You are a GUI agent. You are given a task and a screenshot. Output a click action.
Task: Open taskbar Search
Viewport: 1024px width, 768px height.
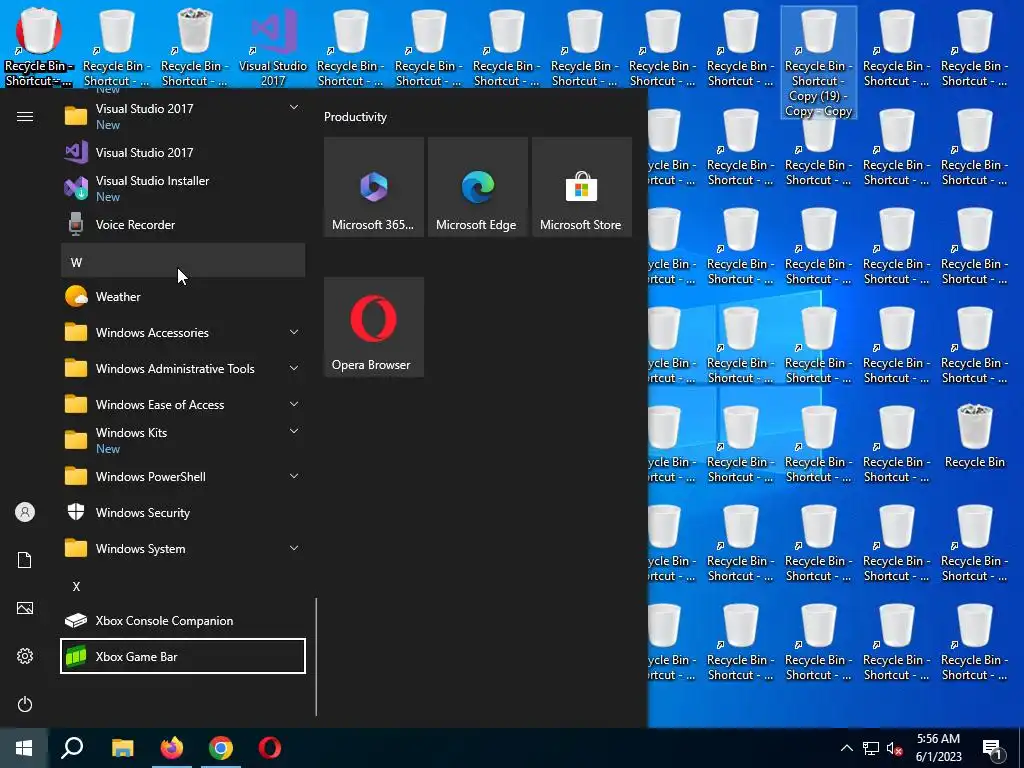coord(72,748)
